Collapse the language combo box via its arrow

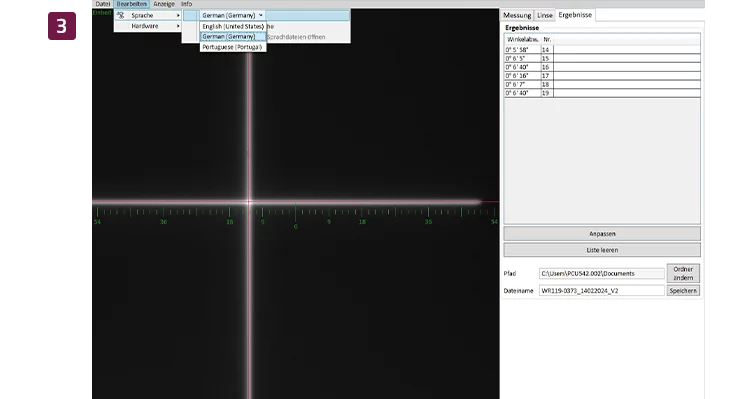[260, 15]
